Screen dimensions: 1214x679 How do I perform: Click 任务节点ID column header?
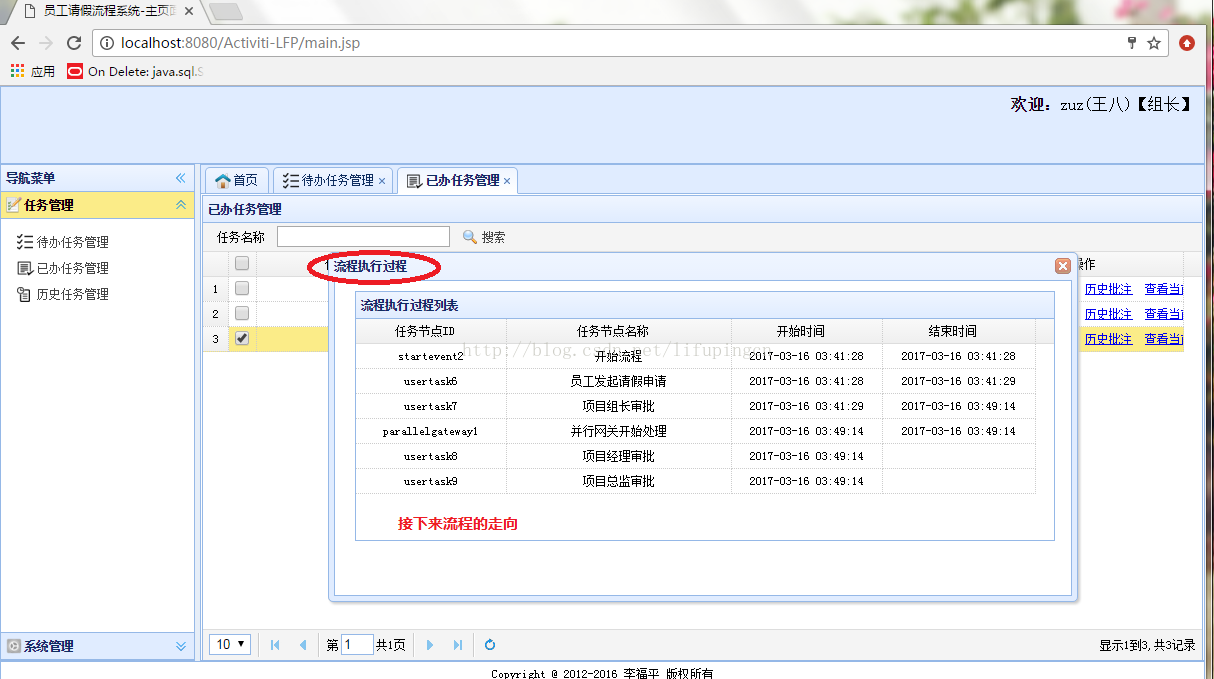(x=431, y=331)
